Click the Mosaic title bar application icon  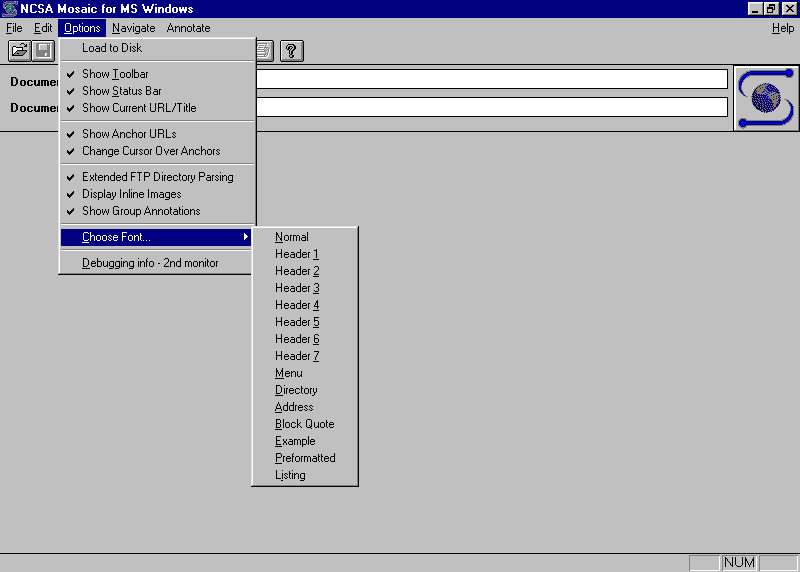click(10, 9)
